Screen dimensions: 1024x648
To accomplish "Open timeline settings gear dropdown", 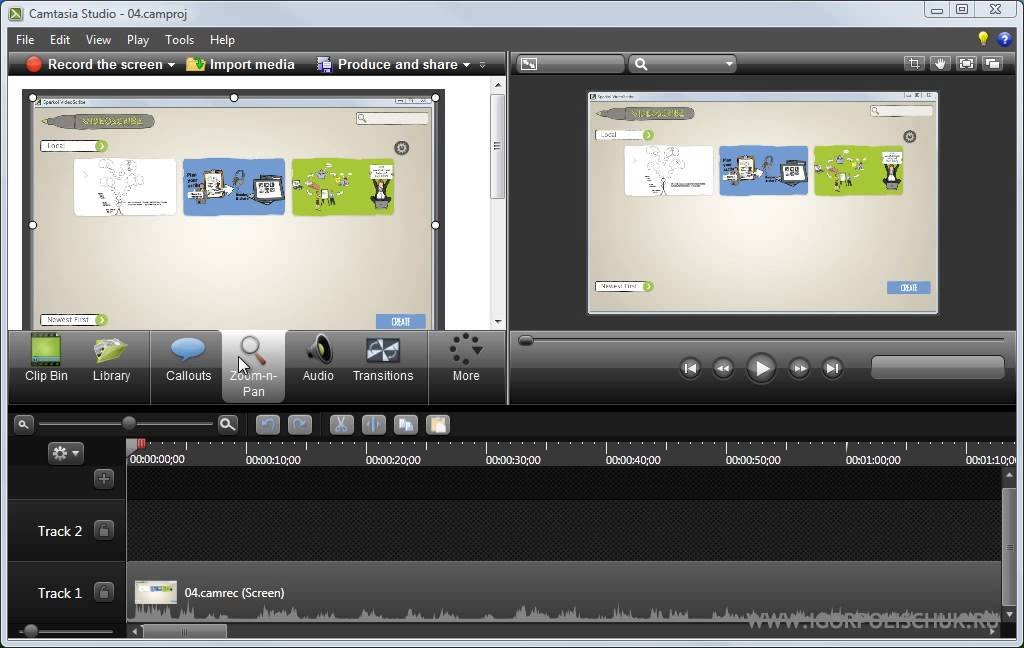I will coord(65,453).
